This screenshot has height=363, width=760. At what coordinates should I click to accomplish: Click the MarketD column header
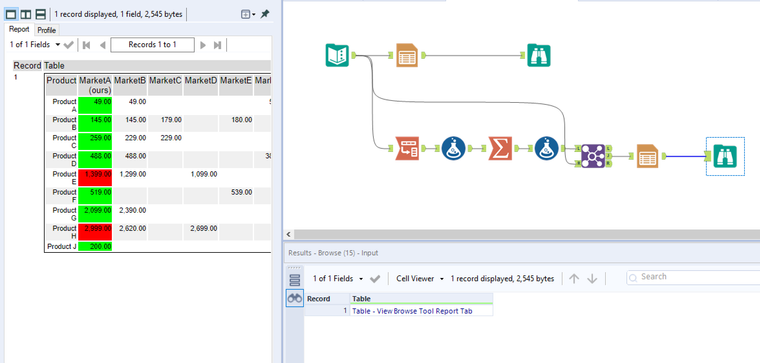coord(201,85)
